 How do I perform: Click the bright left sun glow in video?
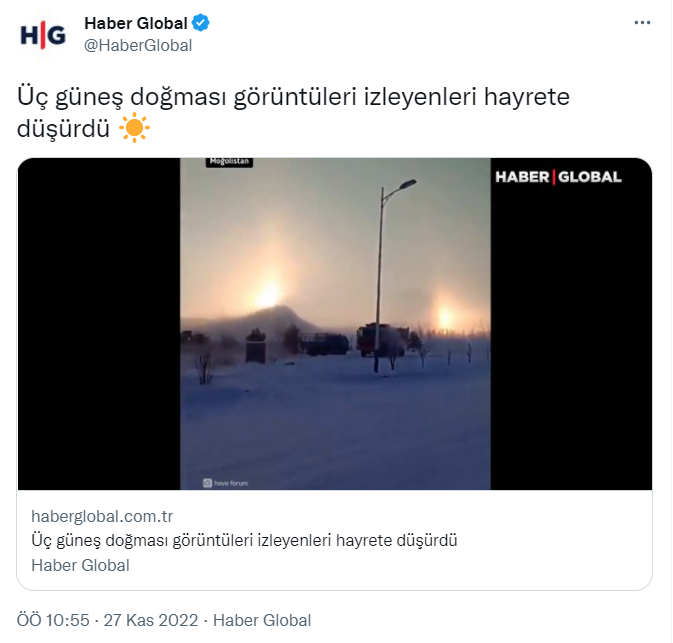[x=268, y=293]
